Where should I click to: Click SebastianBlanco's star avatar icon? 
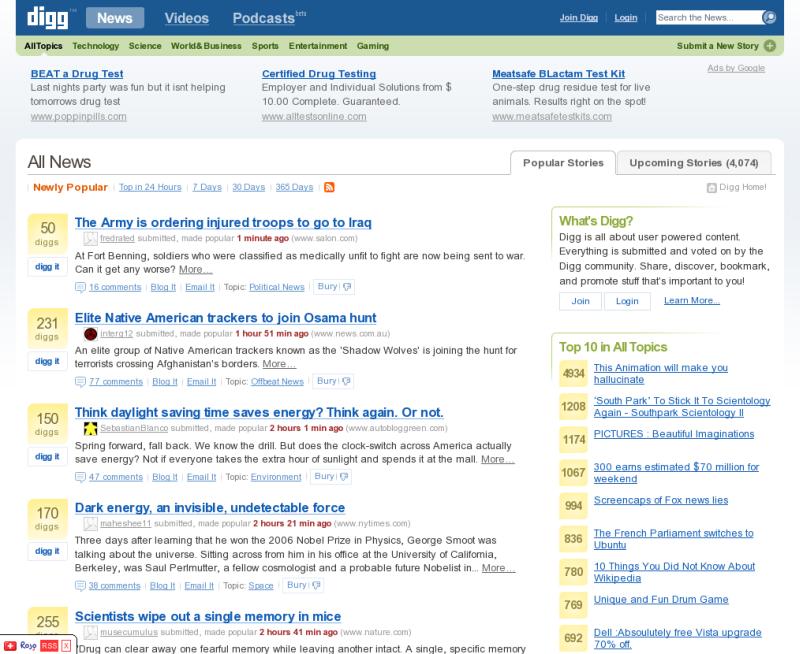tap(90, 429)
